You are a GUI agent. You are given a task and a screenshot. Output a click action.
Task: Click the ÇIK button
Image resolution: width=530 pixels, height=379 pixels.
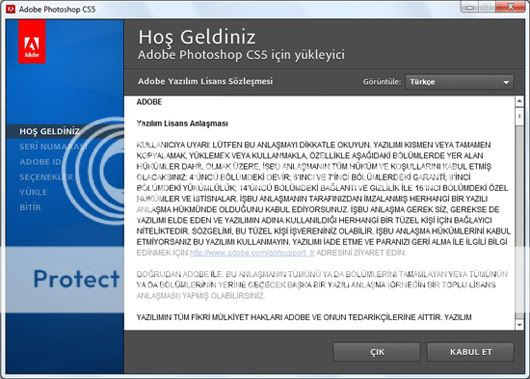[377, 352]
